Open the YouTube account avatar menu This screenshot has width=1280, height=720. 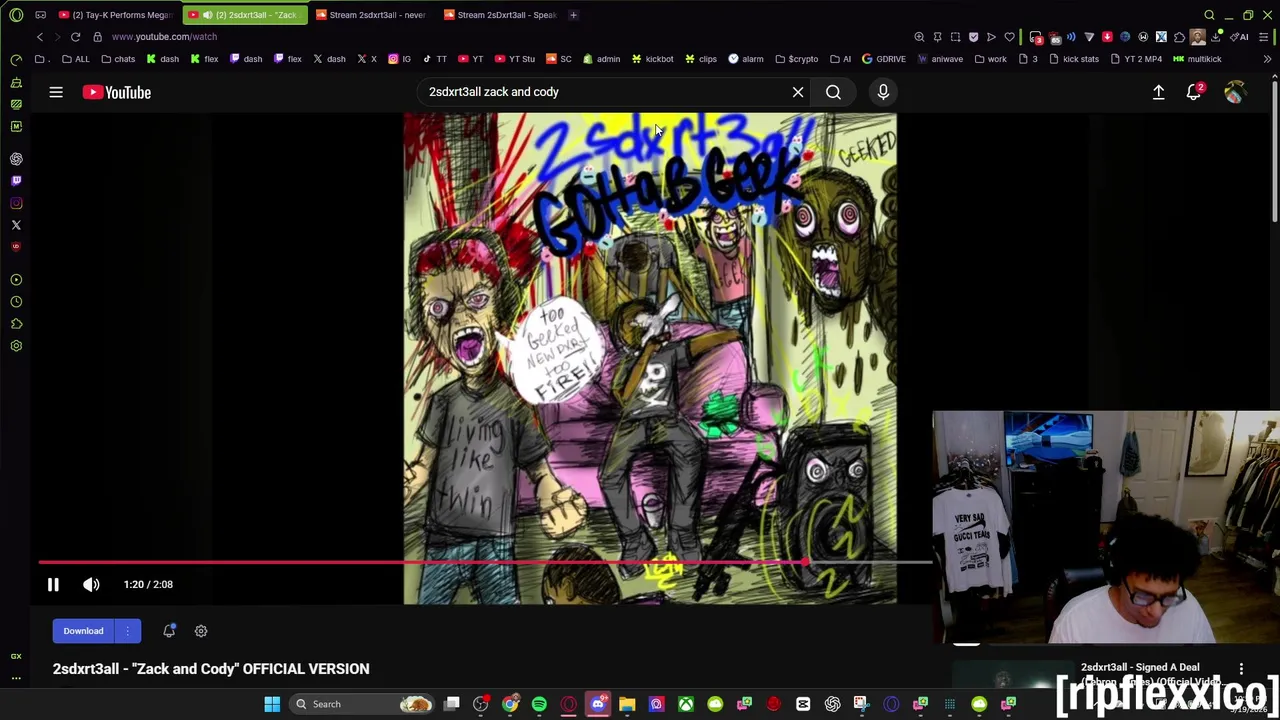1235,92
